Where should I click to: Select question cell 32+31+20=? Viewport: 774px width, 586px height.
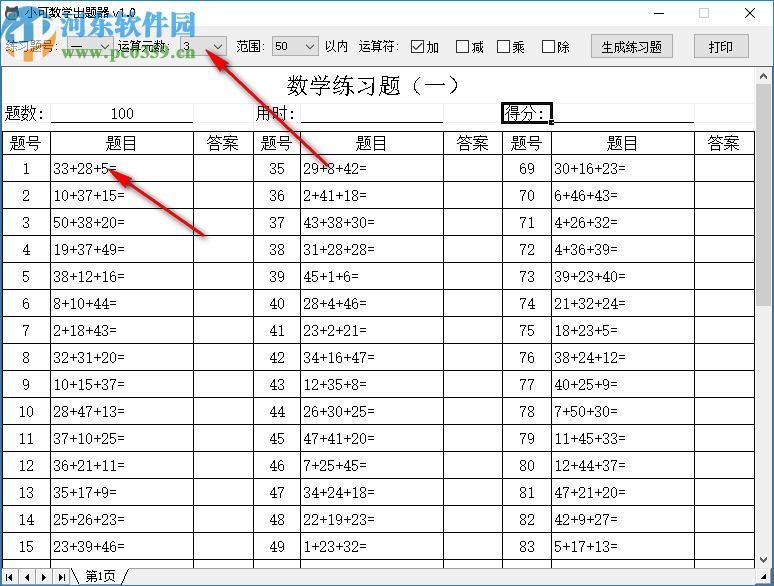tap(122, 357)
